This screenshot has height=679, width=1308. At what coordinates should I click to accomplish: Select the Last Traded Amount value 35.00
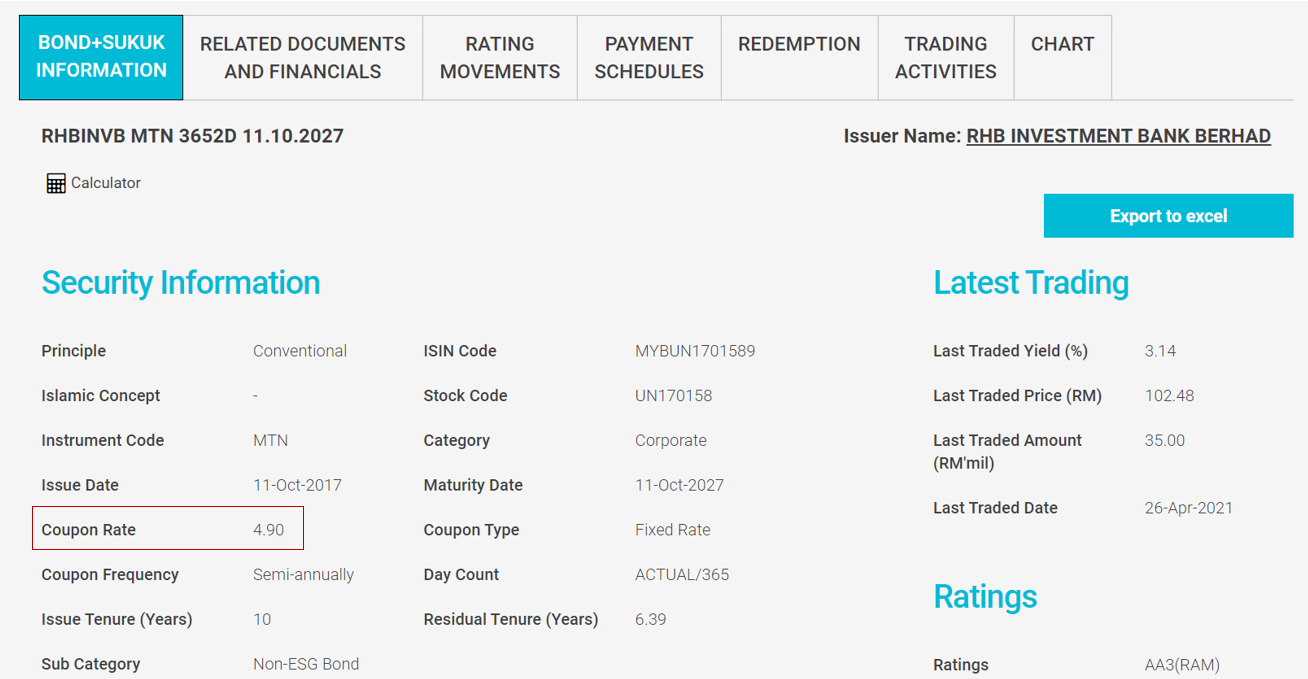click(x=1165, y=440)
